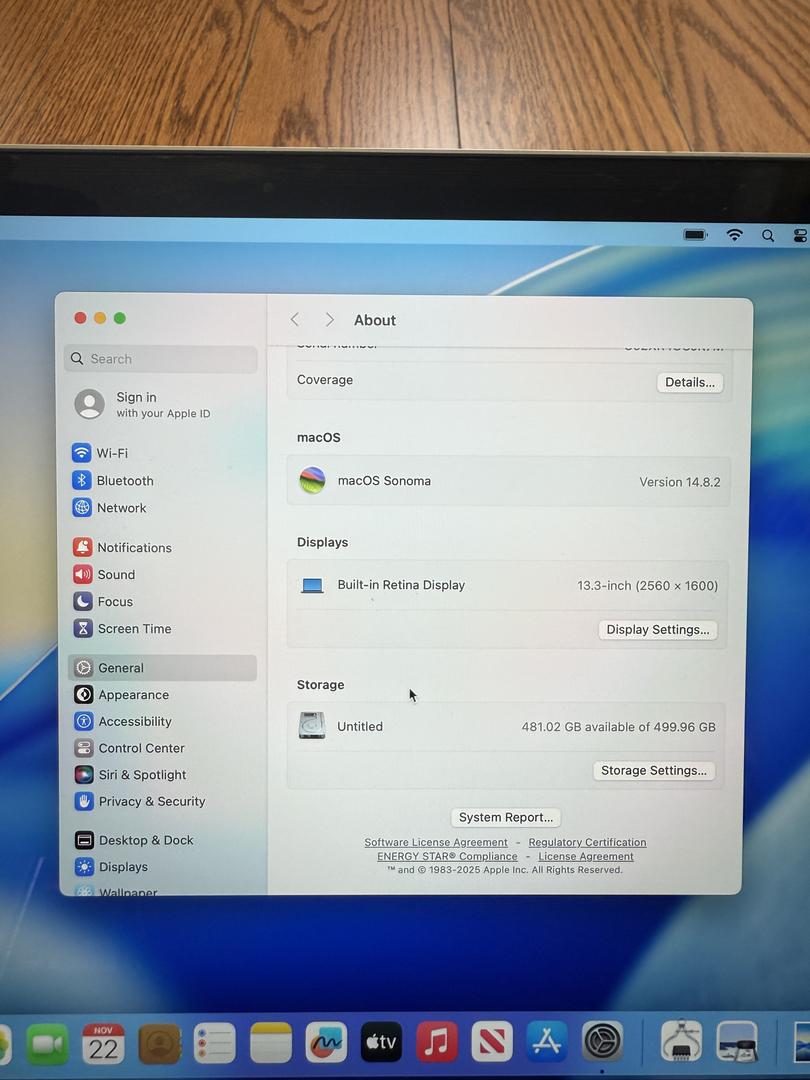Open Accessibility settings in sidebar
The width and height of the screenshot is (810, 1080).
[x=123, y=721]
